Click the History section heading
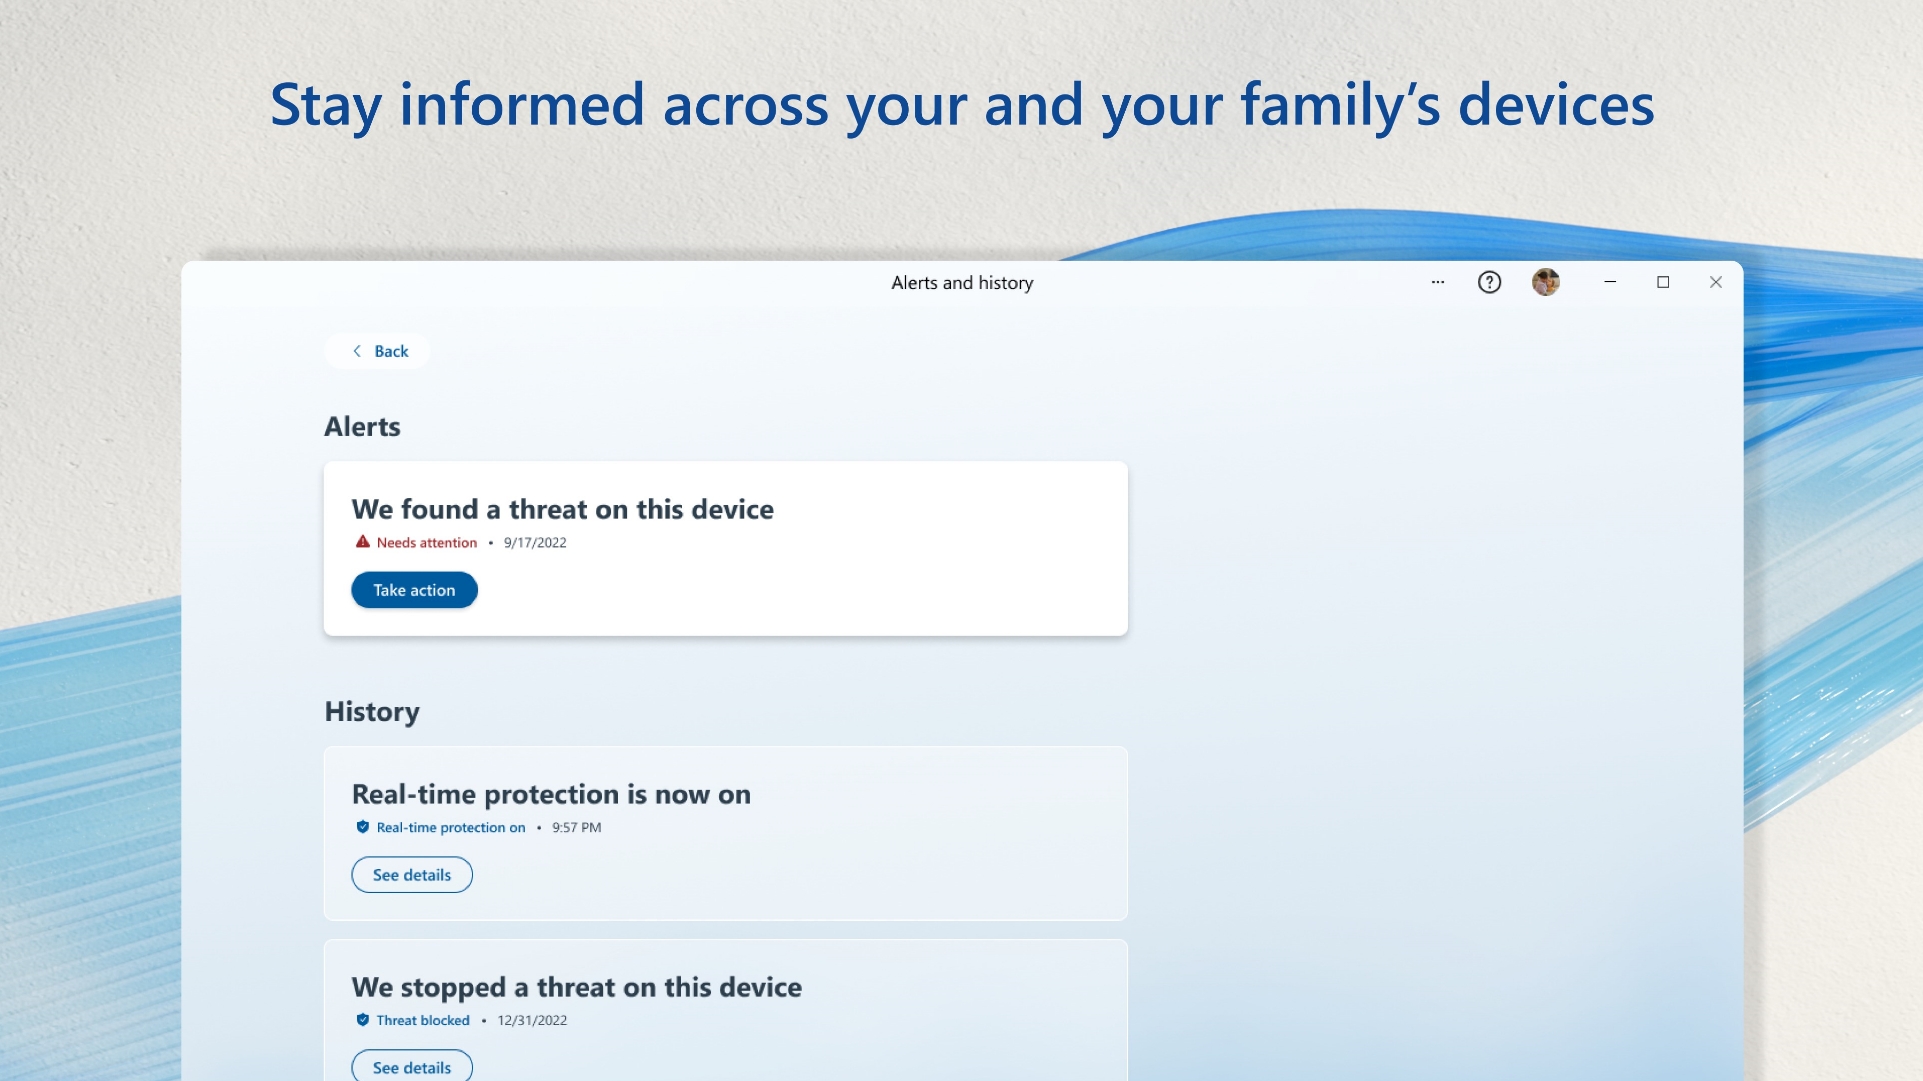Image resolution: width=1923 pixels, height=1081 pixels. coord(372,712)
